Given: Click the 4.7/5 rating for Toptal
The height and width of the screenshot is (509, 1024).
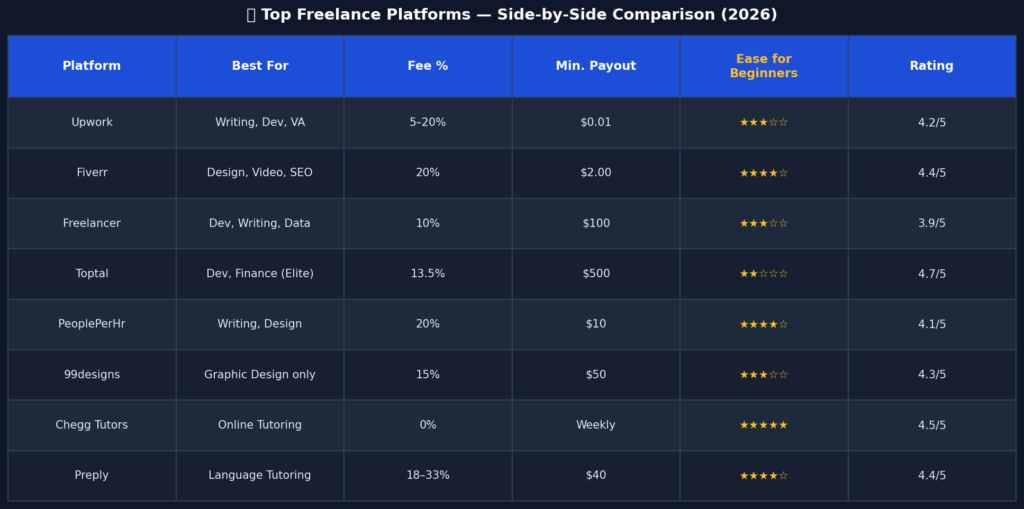Looking at the screenshot, I should click(x=932, y=274).
